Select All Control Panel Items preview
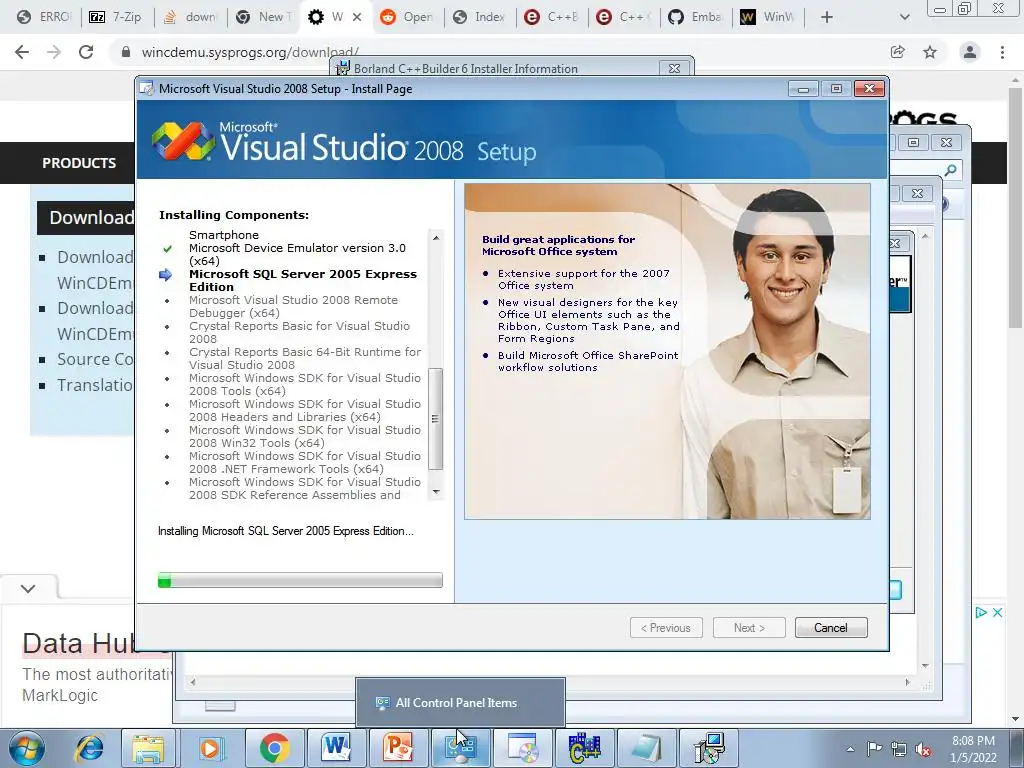1024x768 pixels. point(460,703)
